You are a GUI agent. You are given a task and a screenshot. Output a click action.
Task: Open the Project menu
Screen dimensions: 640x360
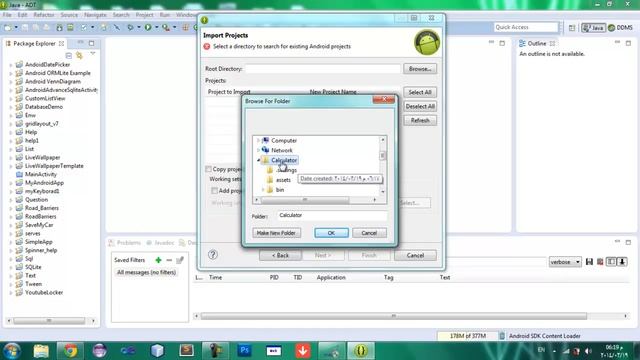144,15
